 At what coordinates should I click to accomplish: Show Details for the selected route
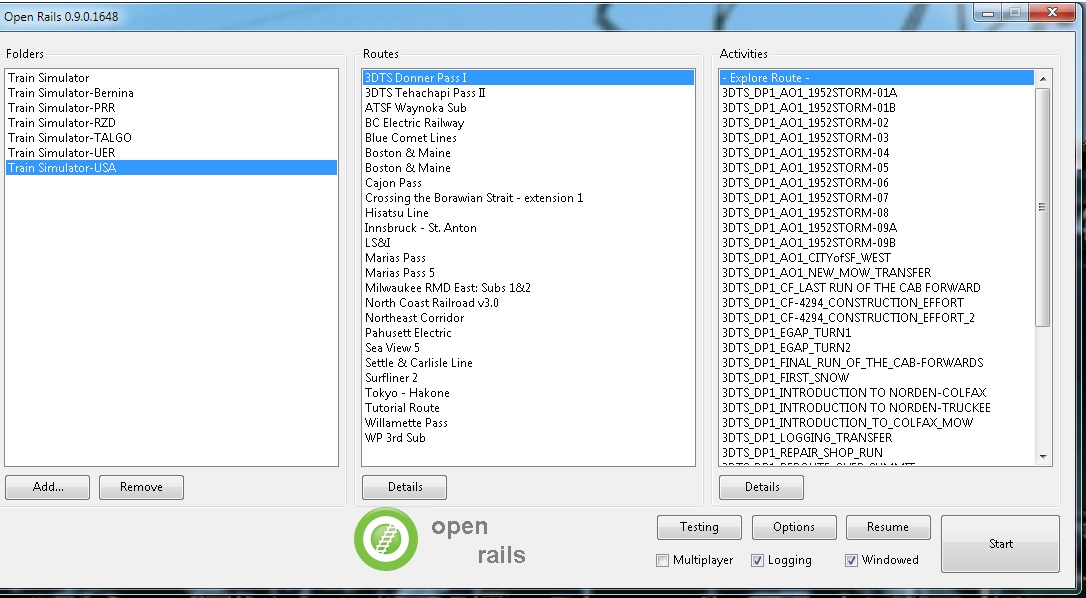404,487
